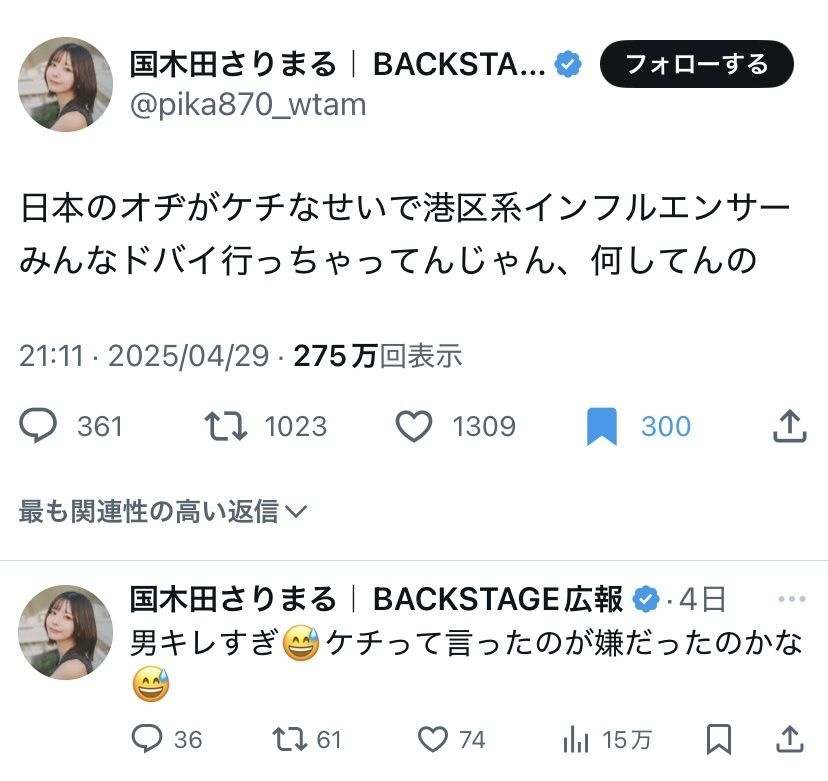Click the verified badge beside main author name
The width and height of the screenshot is (828, 781).
tap(569, 65)
